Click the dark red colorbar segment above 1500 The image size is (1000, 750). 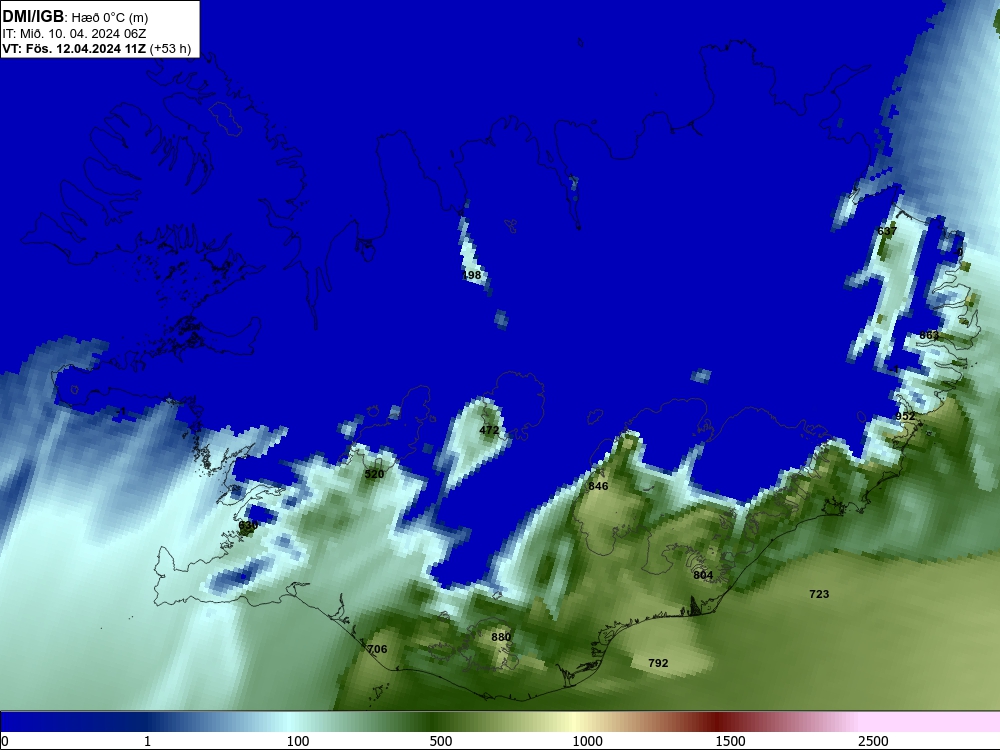point(719,722)
